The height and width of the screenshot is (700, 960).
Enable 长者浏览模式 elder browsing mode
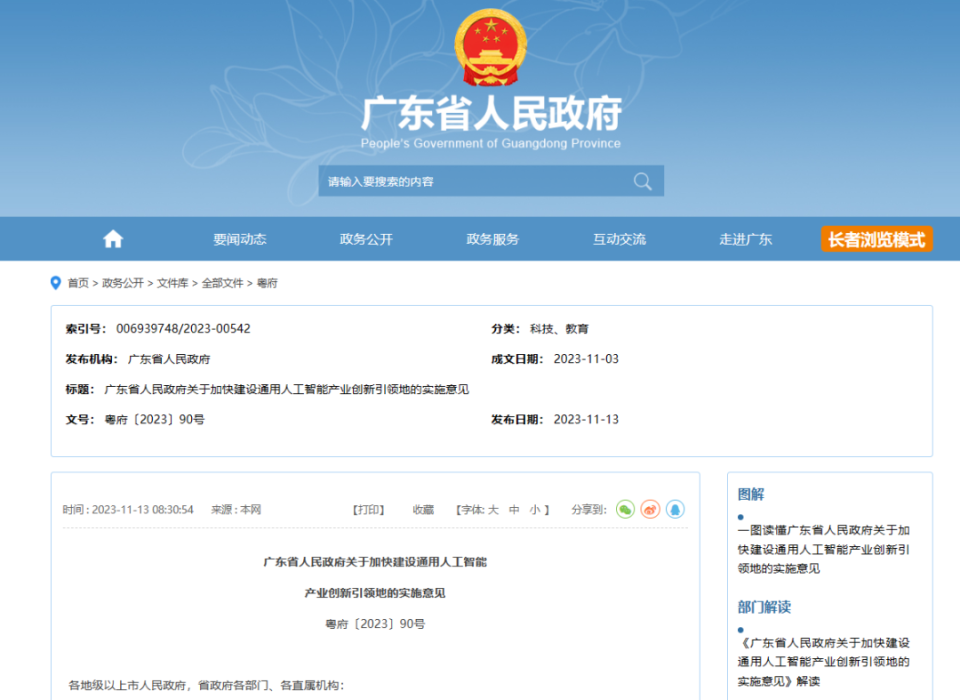pos(876,239)
